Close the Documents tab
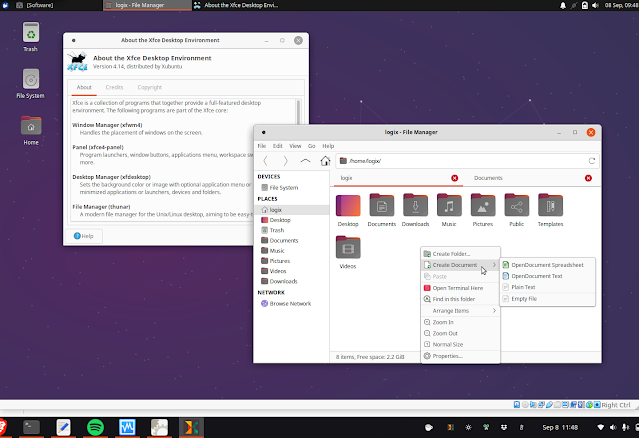Screen dimensions: 639x438 point(589,178)
